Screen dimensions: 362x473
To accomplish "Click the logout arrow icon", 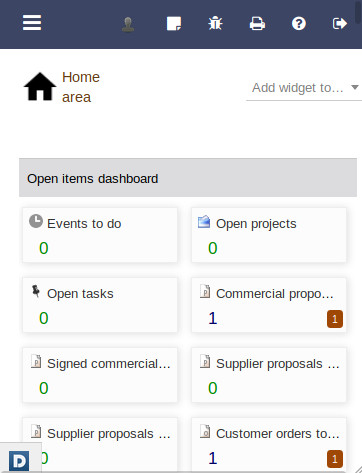I will point(340,23).
